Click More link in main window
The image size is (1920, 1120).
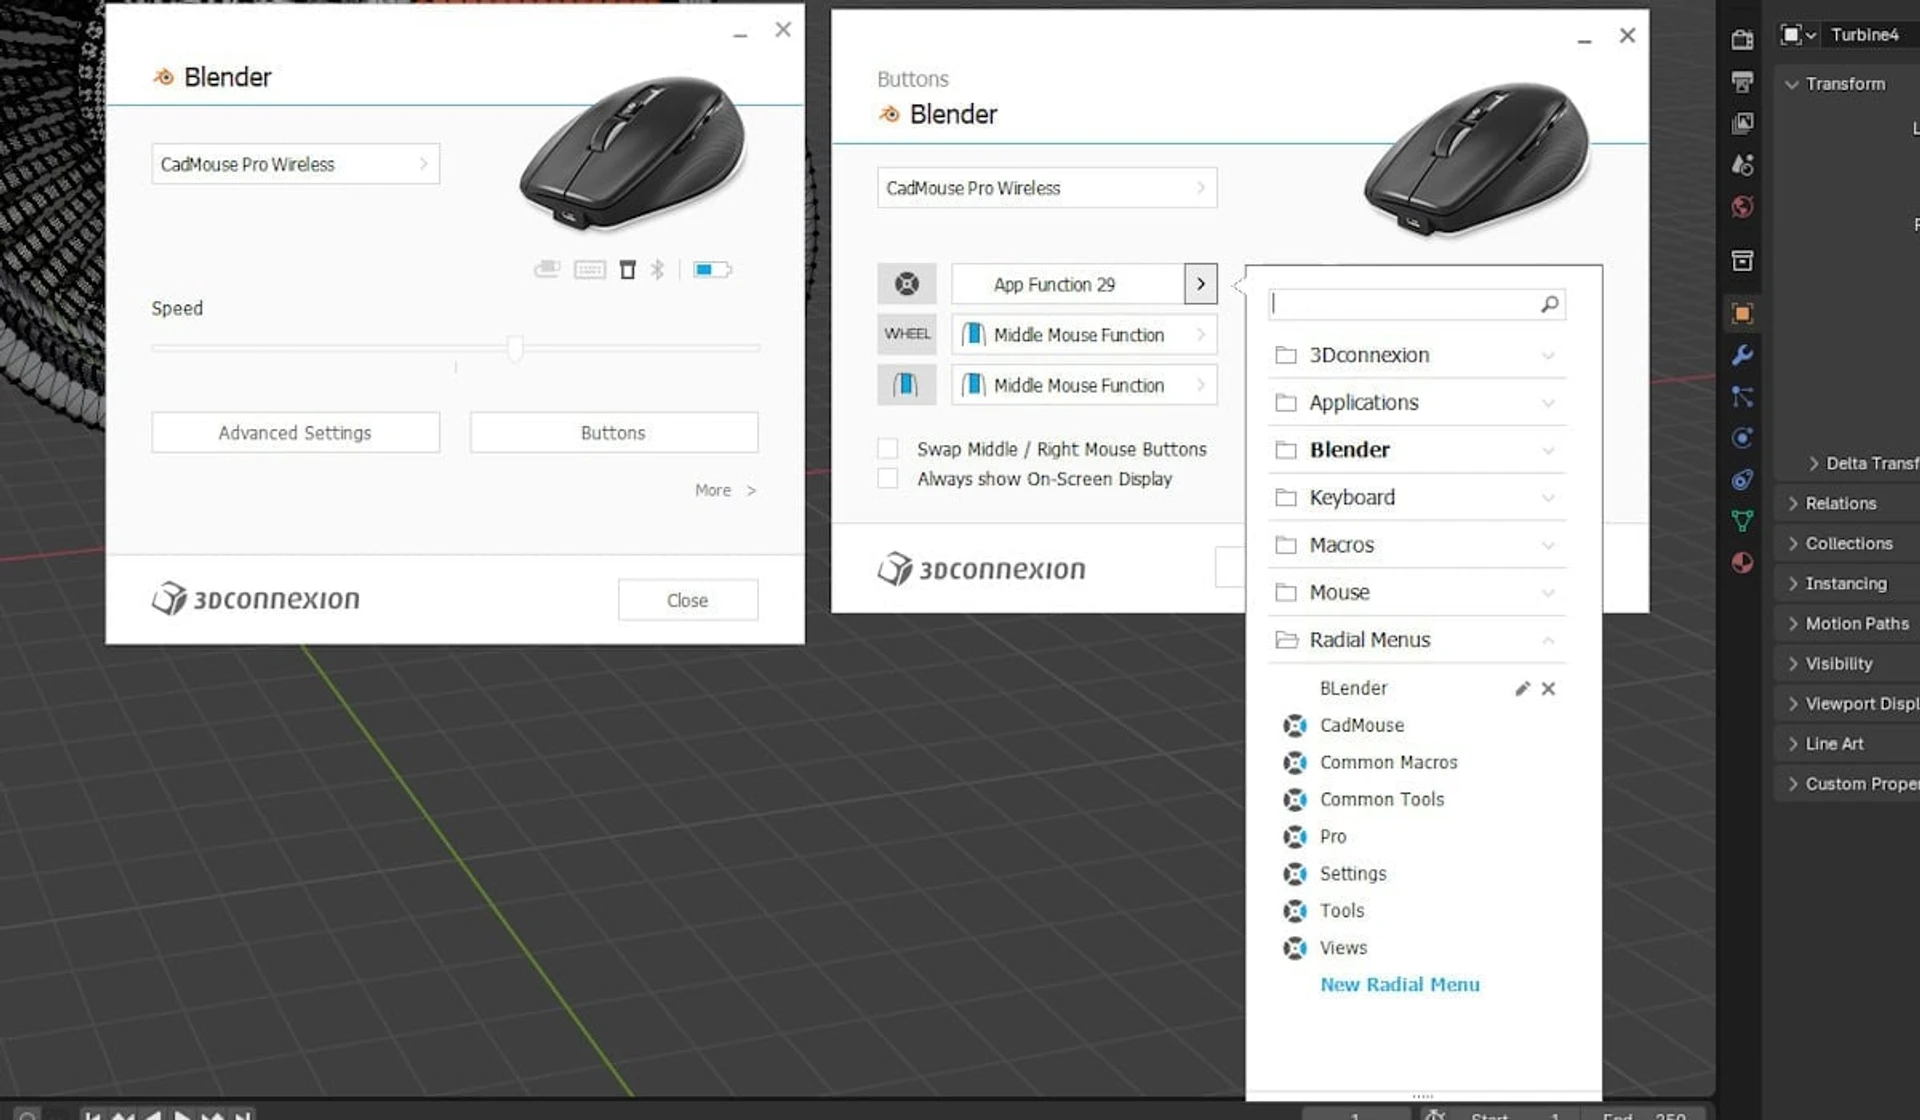(x=725, y=490)
